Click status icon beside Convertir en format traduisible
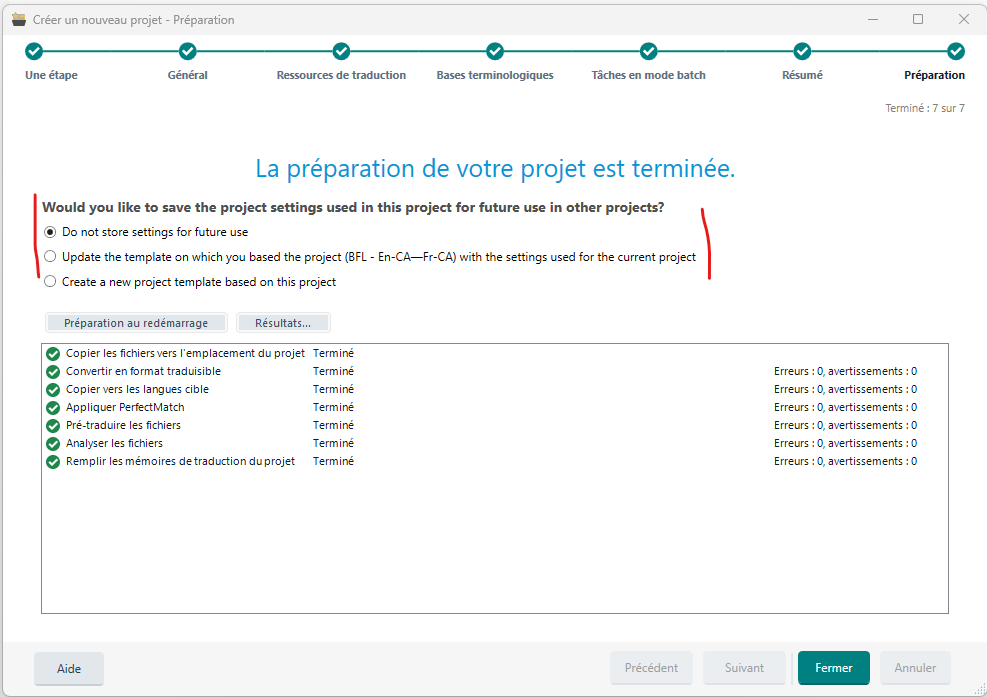 [53, 371]
